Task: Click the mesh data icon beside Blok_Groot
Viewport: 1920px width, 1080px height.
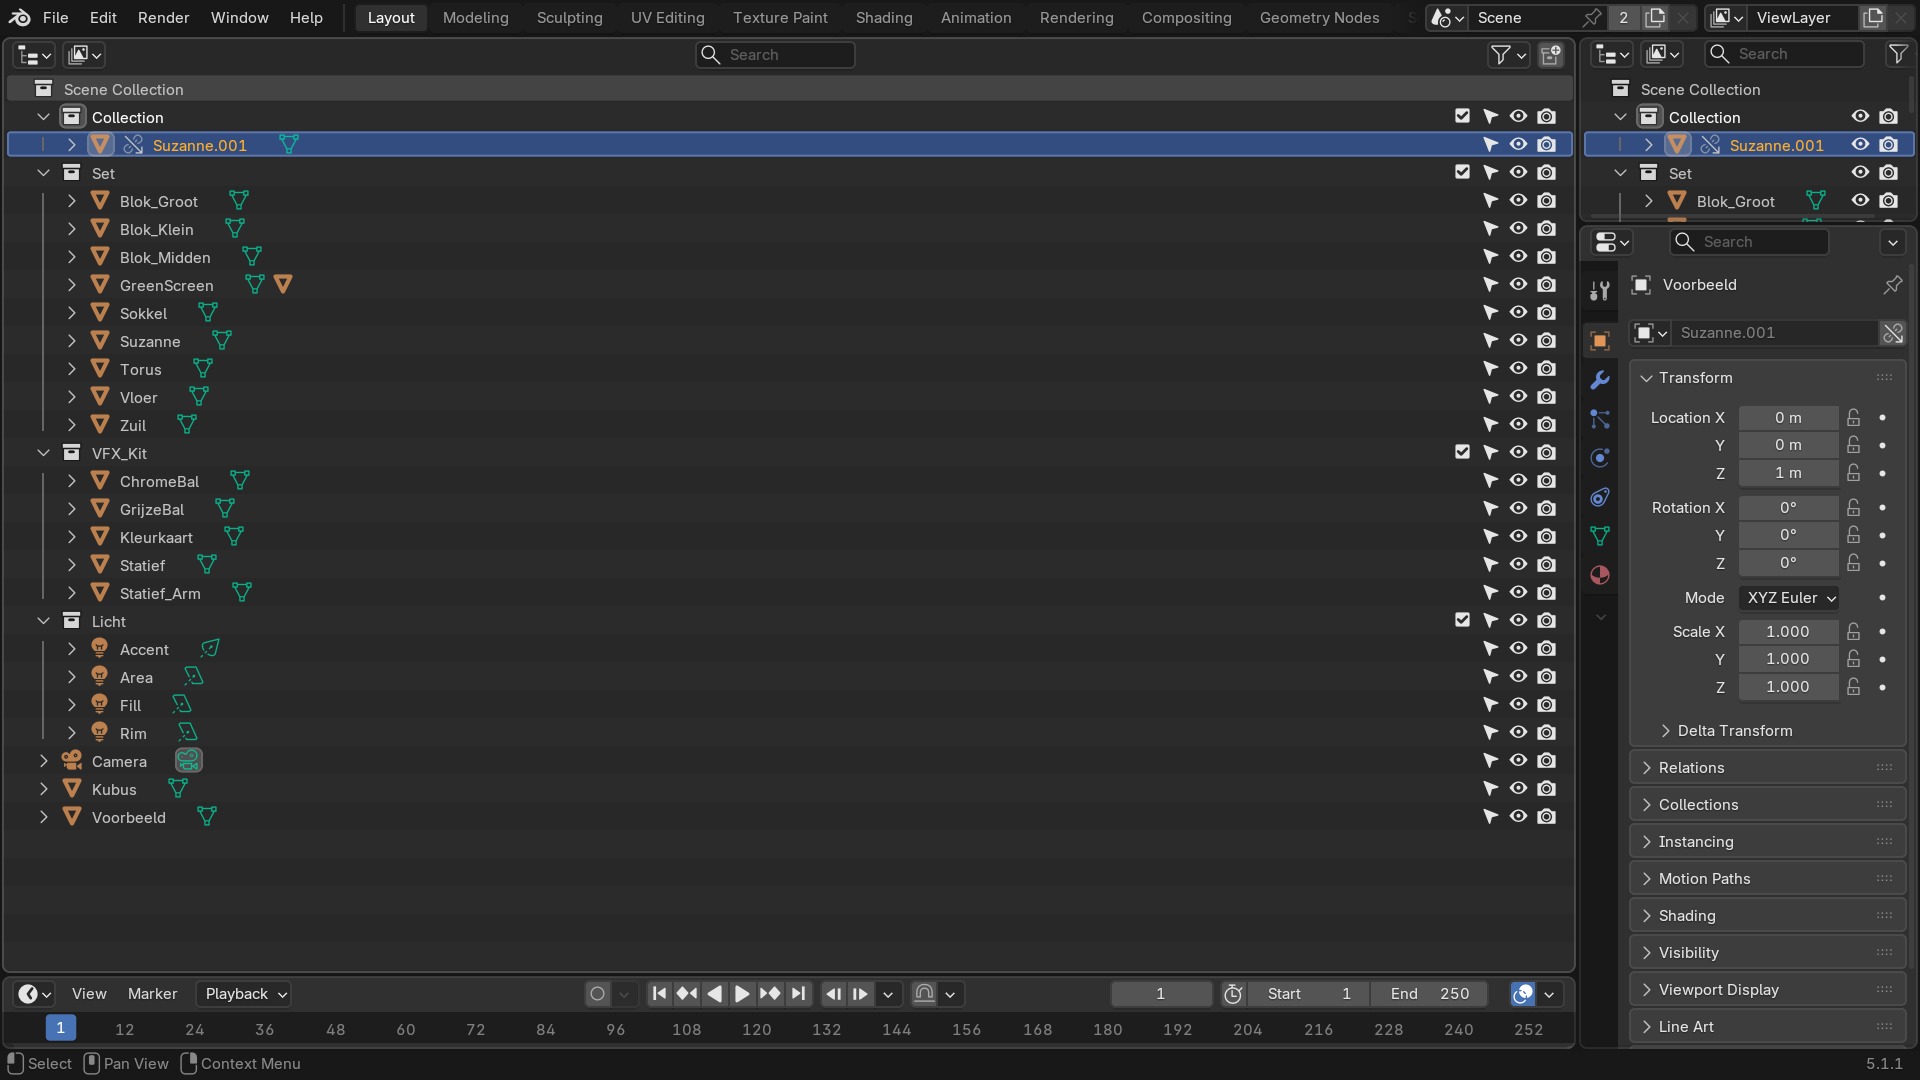Action: (x=239, y=201)
